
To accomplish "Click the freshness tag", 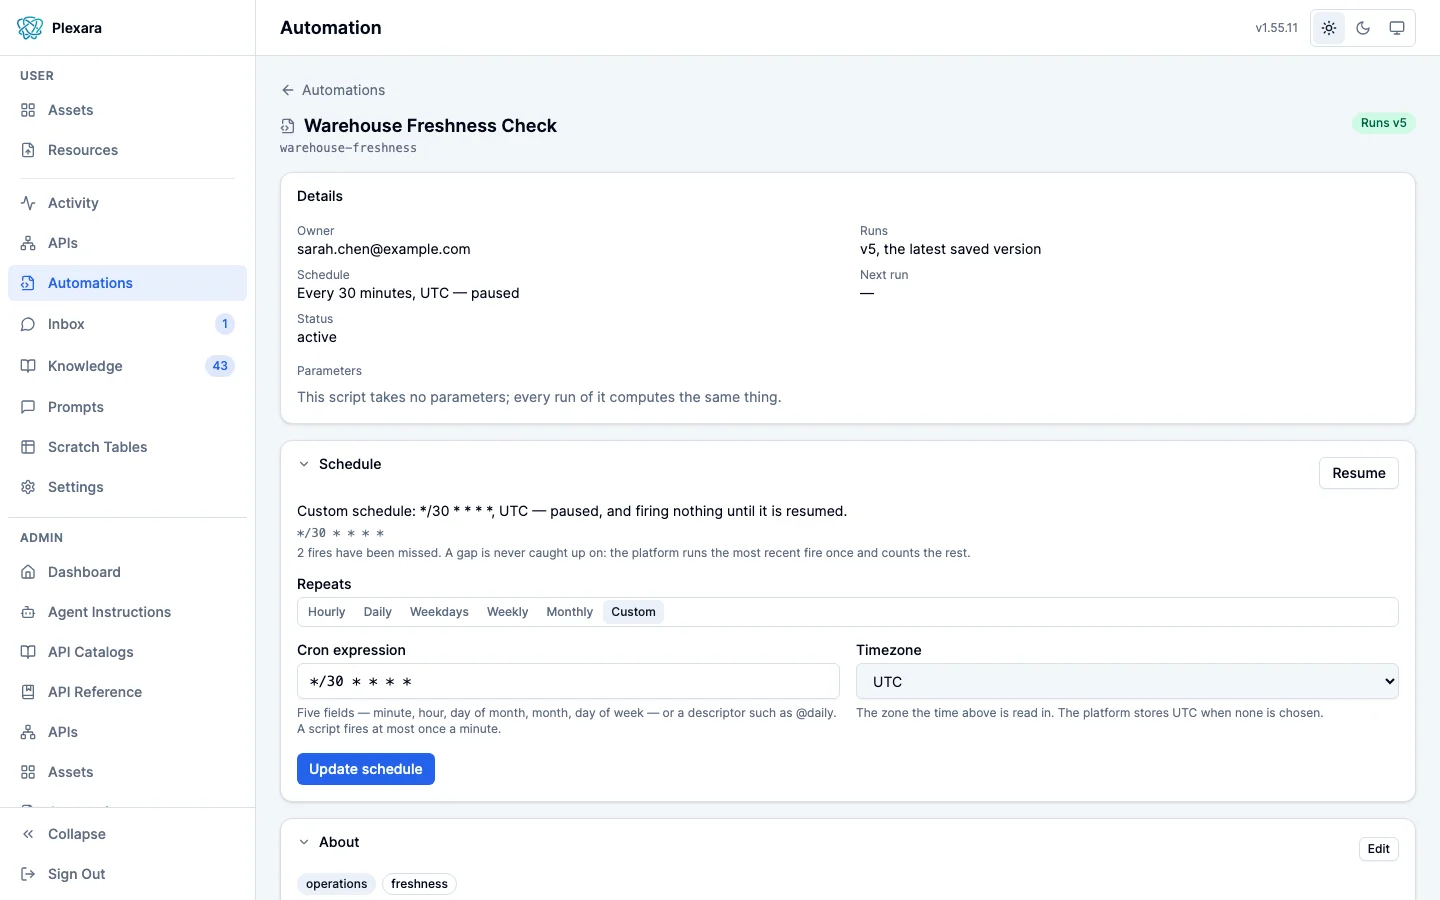I will pyautogui.click(x=419, y=884).
